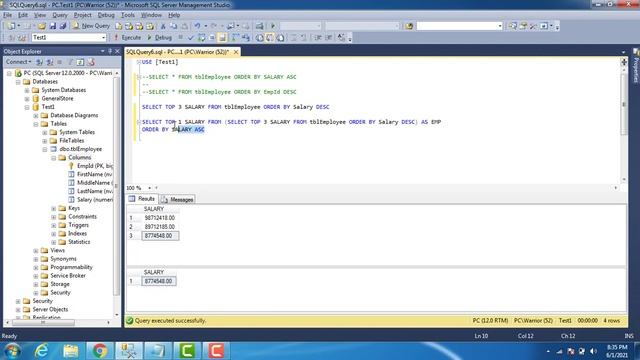
Task: Switch to the Messages tab
Action: [178, 200]
